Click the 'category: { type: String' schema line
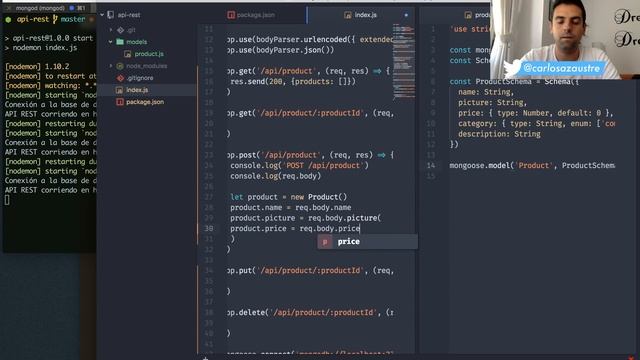Viewport: 640px width, 360px height. 536,124
